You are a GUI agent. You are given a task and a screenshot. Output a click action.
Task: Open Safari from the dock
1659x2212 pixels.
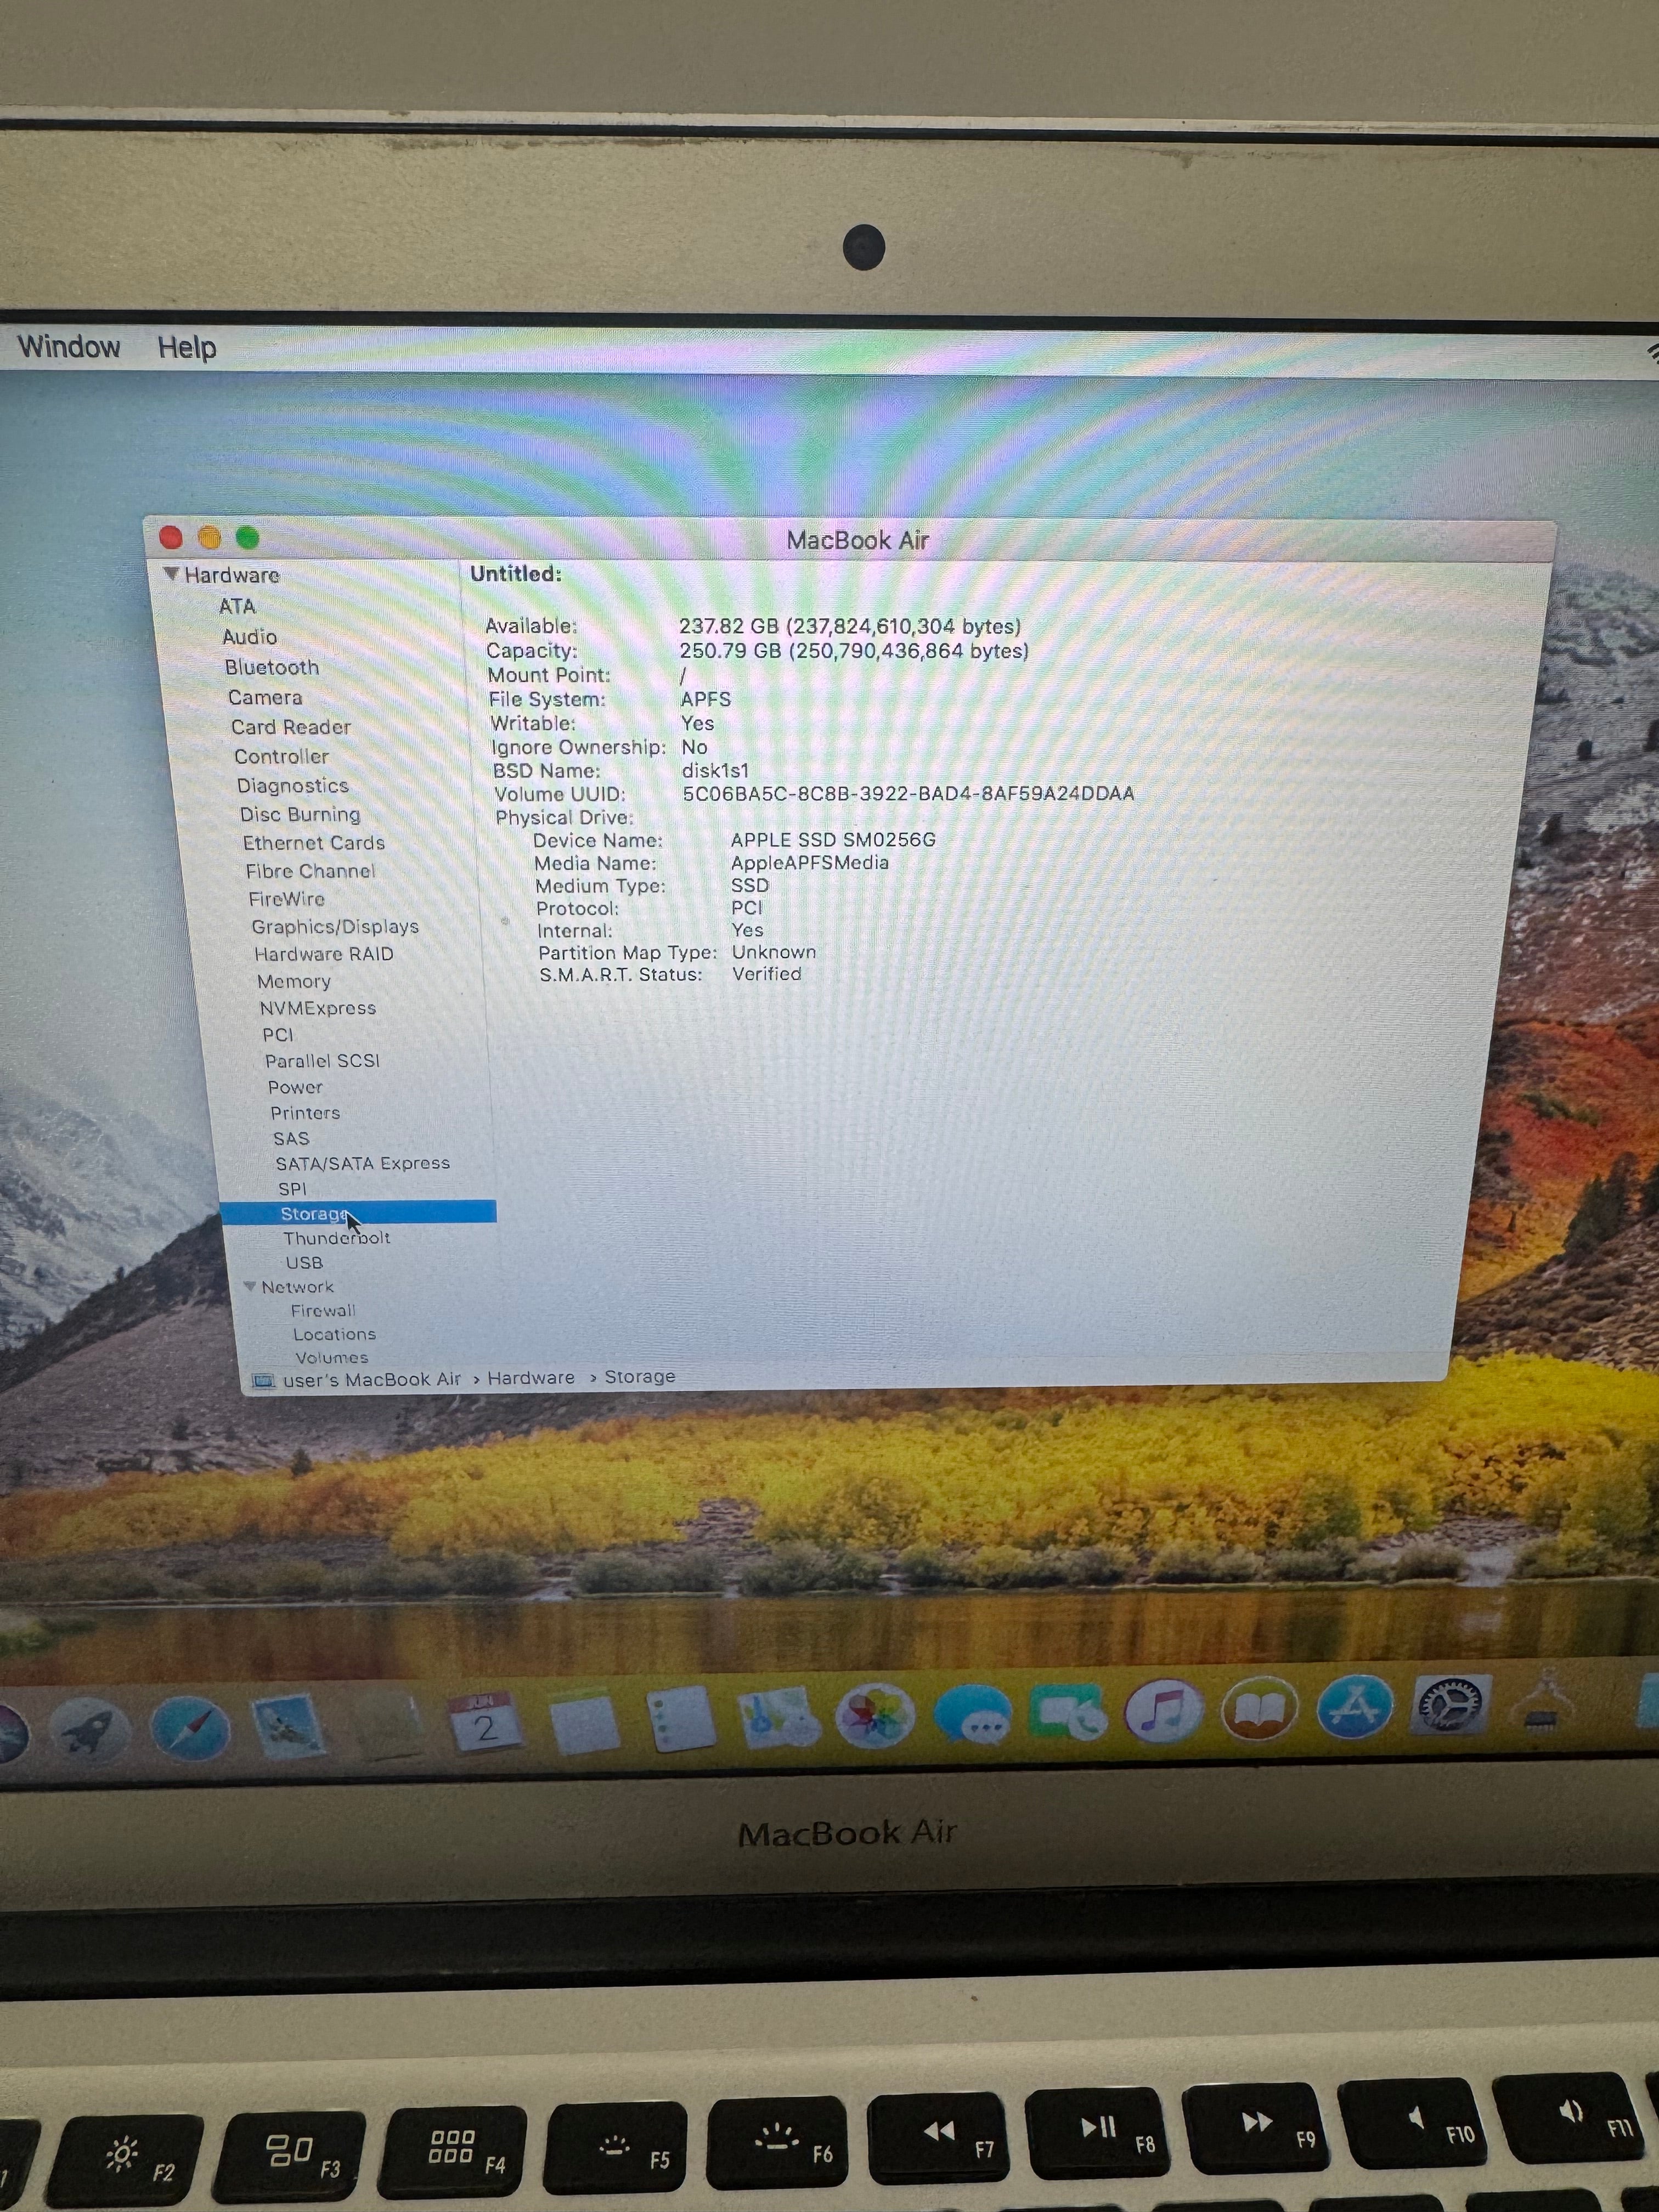[191, 1729]
